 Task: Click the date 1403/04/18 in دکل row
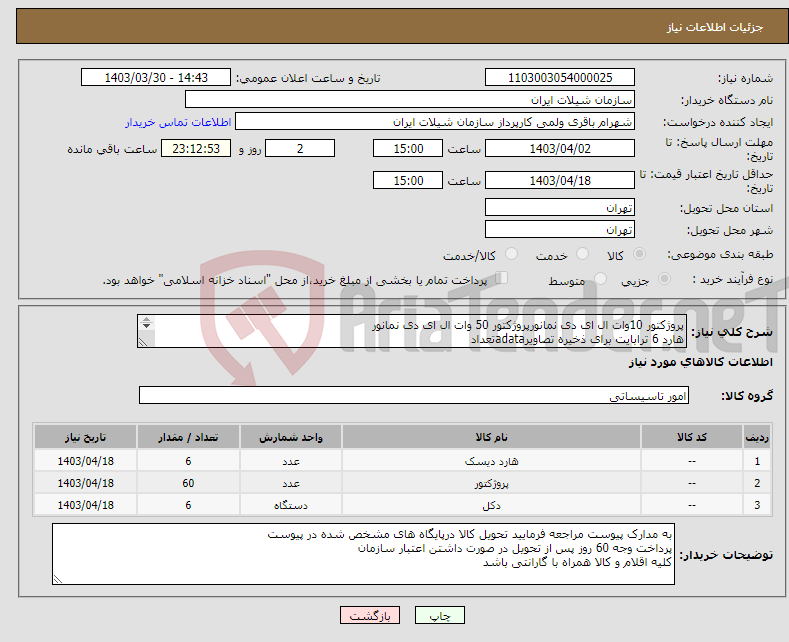[x=86, y=505]
